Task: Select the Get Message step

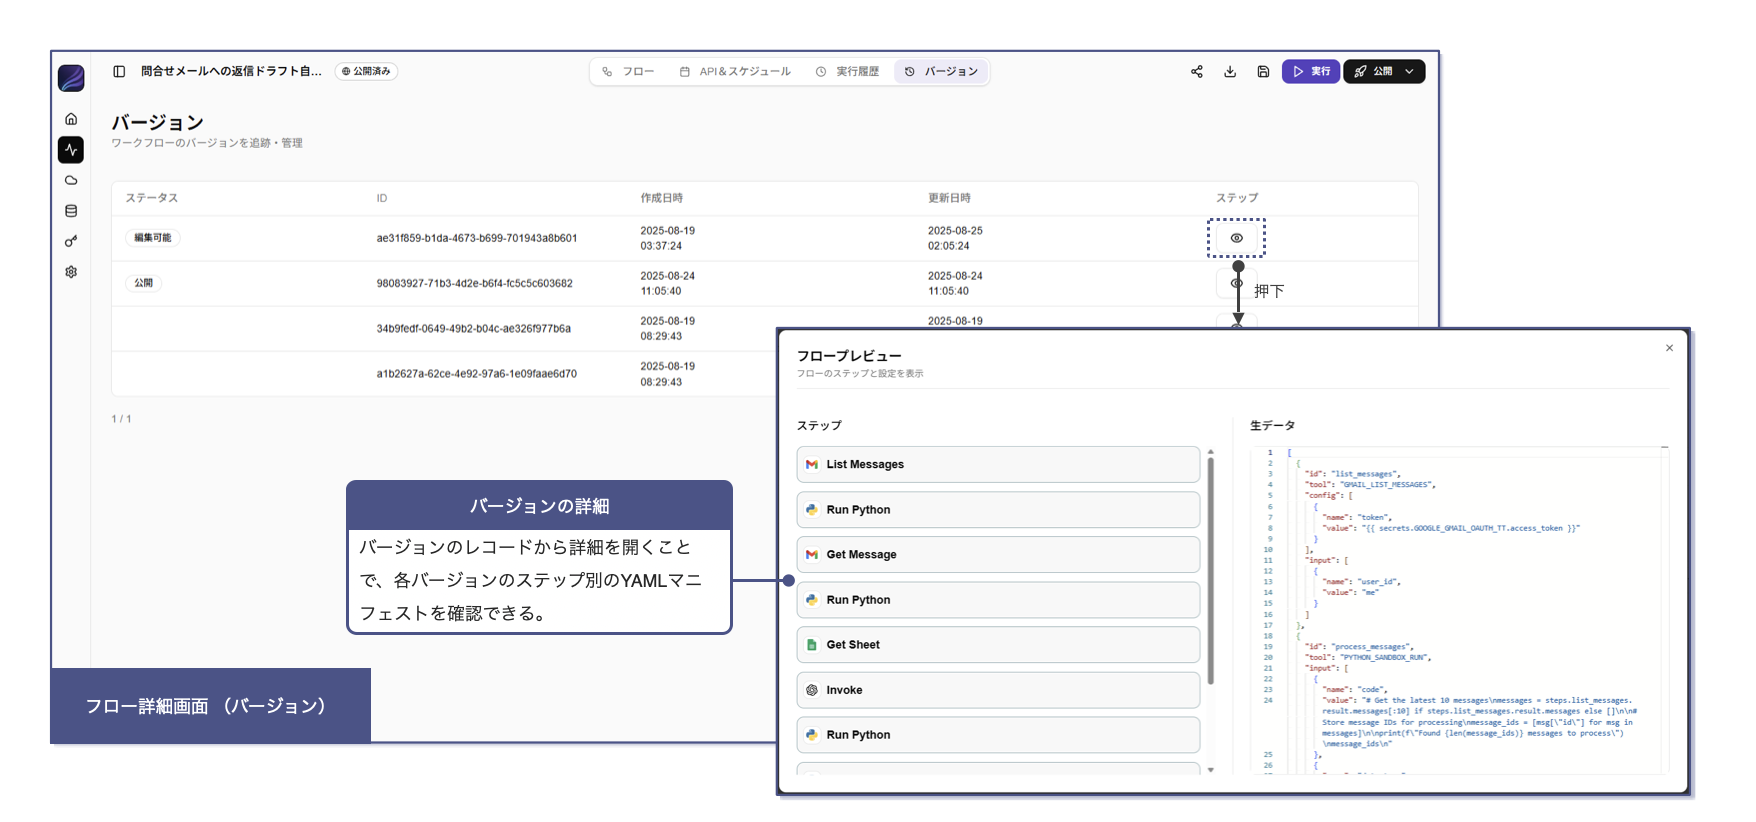Action: 998,554
